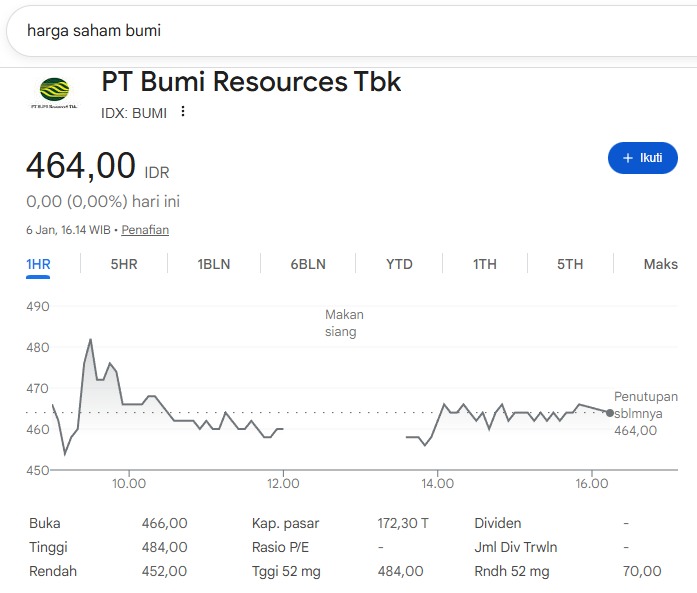
Task: Click the Penutupan sblmnya label on chart
Action: click(645, 405)
